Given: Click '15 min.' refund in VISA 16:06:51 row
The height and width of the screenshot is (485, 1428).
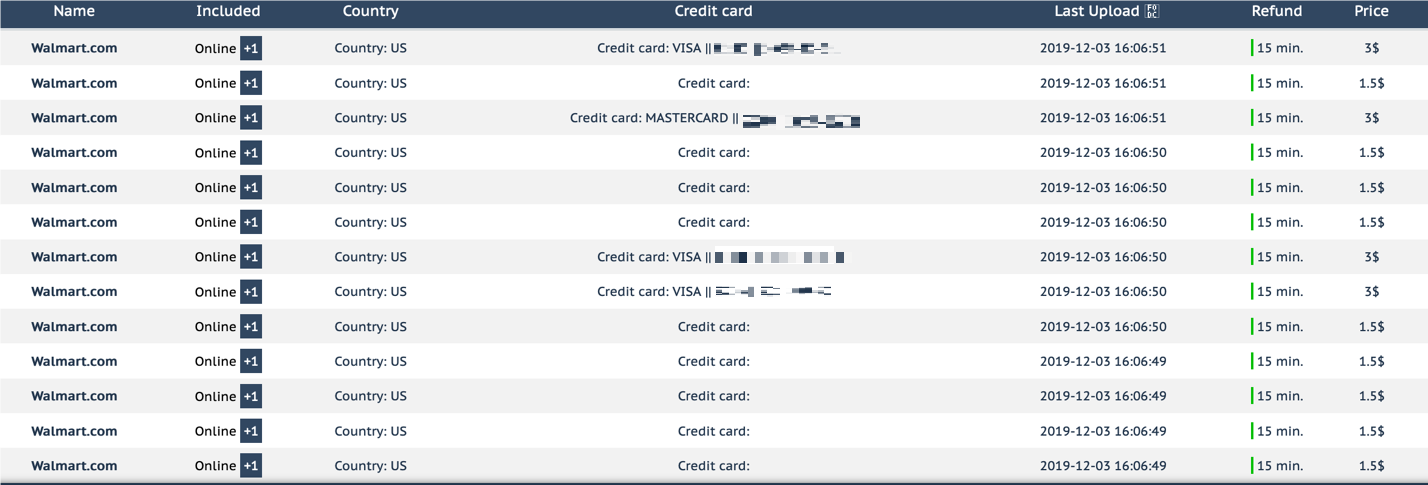Looking at the screenshot, I should [1280, 48].
